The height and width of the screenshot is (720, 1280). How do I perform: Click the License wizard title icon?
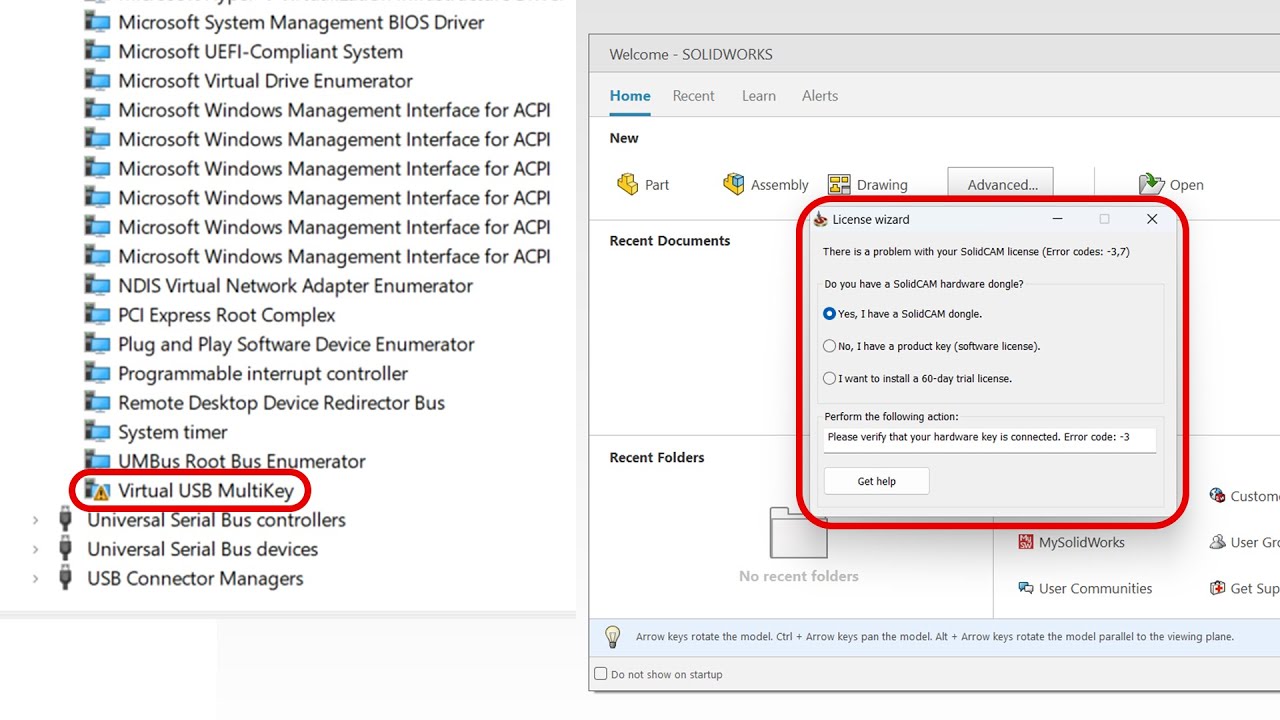click(821, 219)
